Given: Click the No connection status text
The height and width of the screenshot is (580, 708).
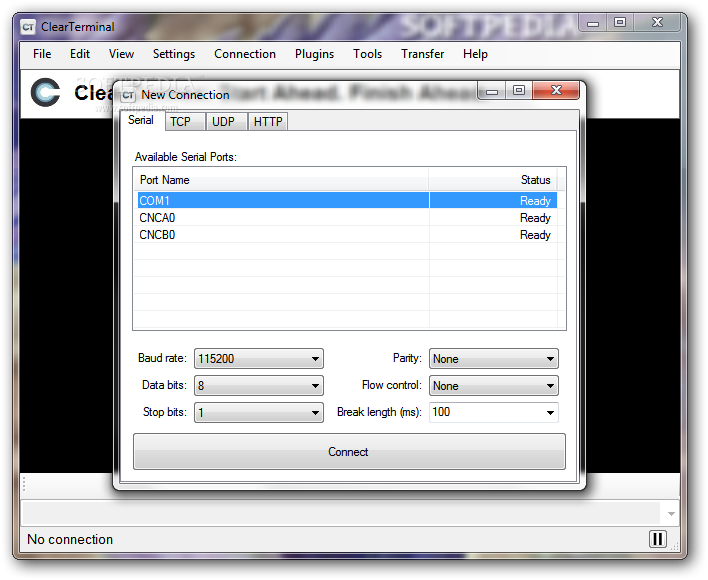Looking at the screenshot, I should pyautogui.click(x=70, y=539).
